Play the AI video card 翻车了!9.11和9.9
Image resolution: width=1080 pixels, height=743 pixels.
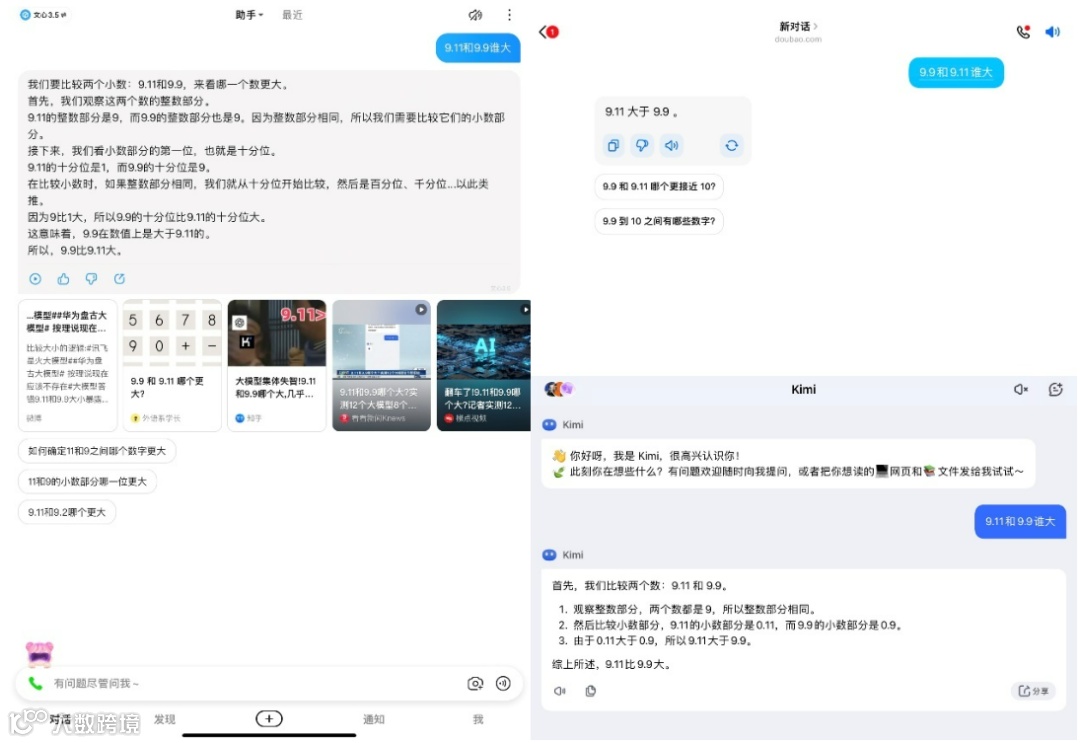484,366
